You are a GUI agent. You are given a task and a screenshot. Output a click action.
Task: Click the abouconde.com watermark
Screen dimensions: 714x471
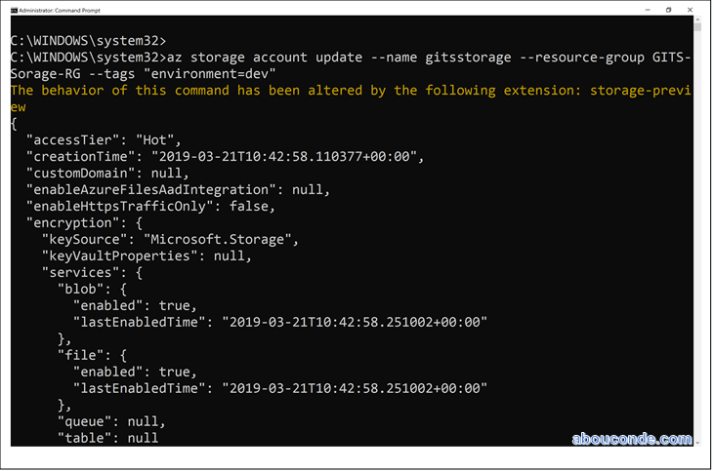coord(632,438)
